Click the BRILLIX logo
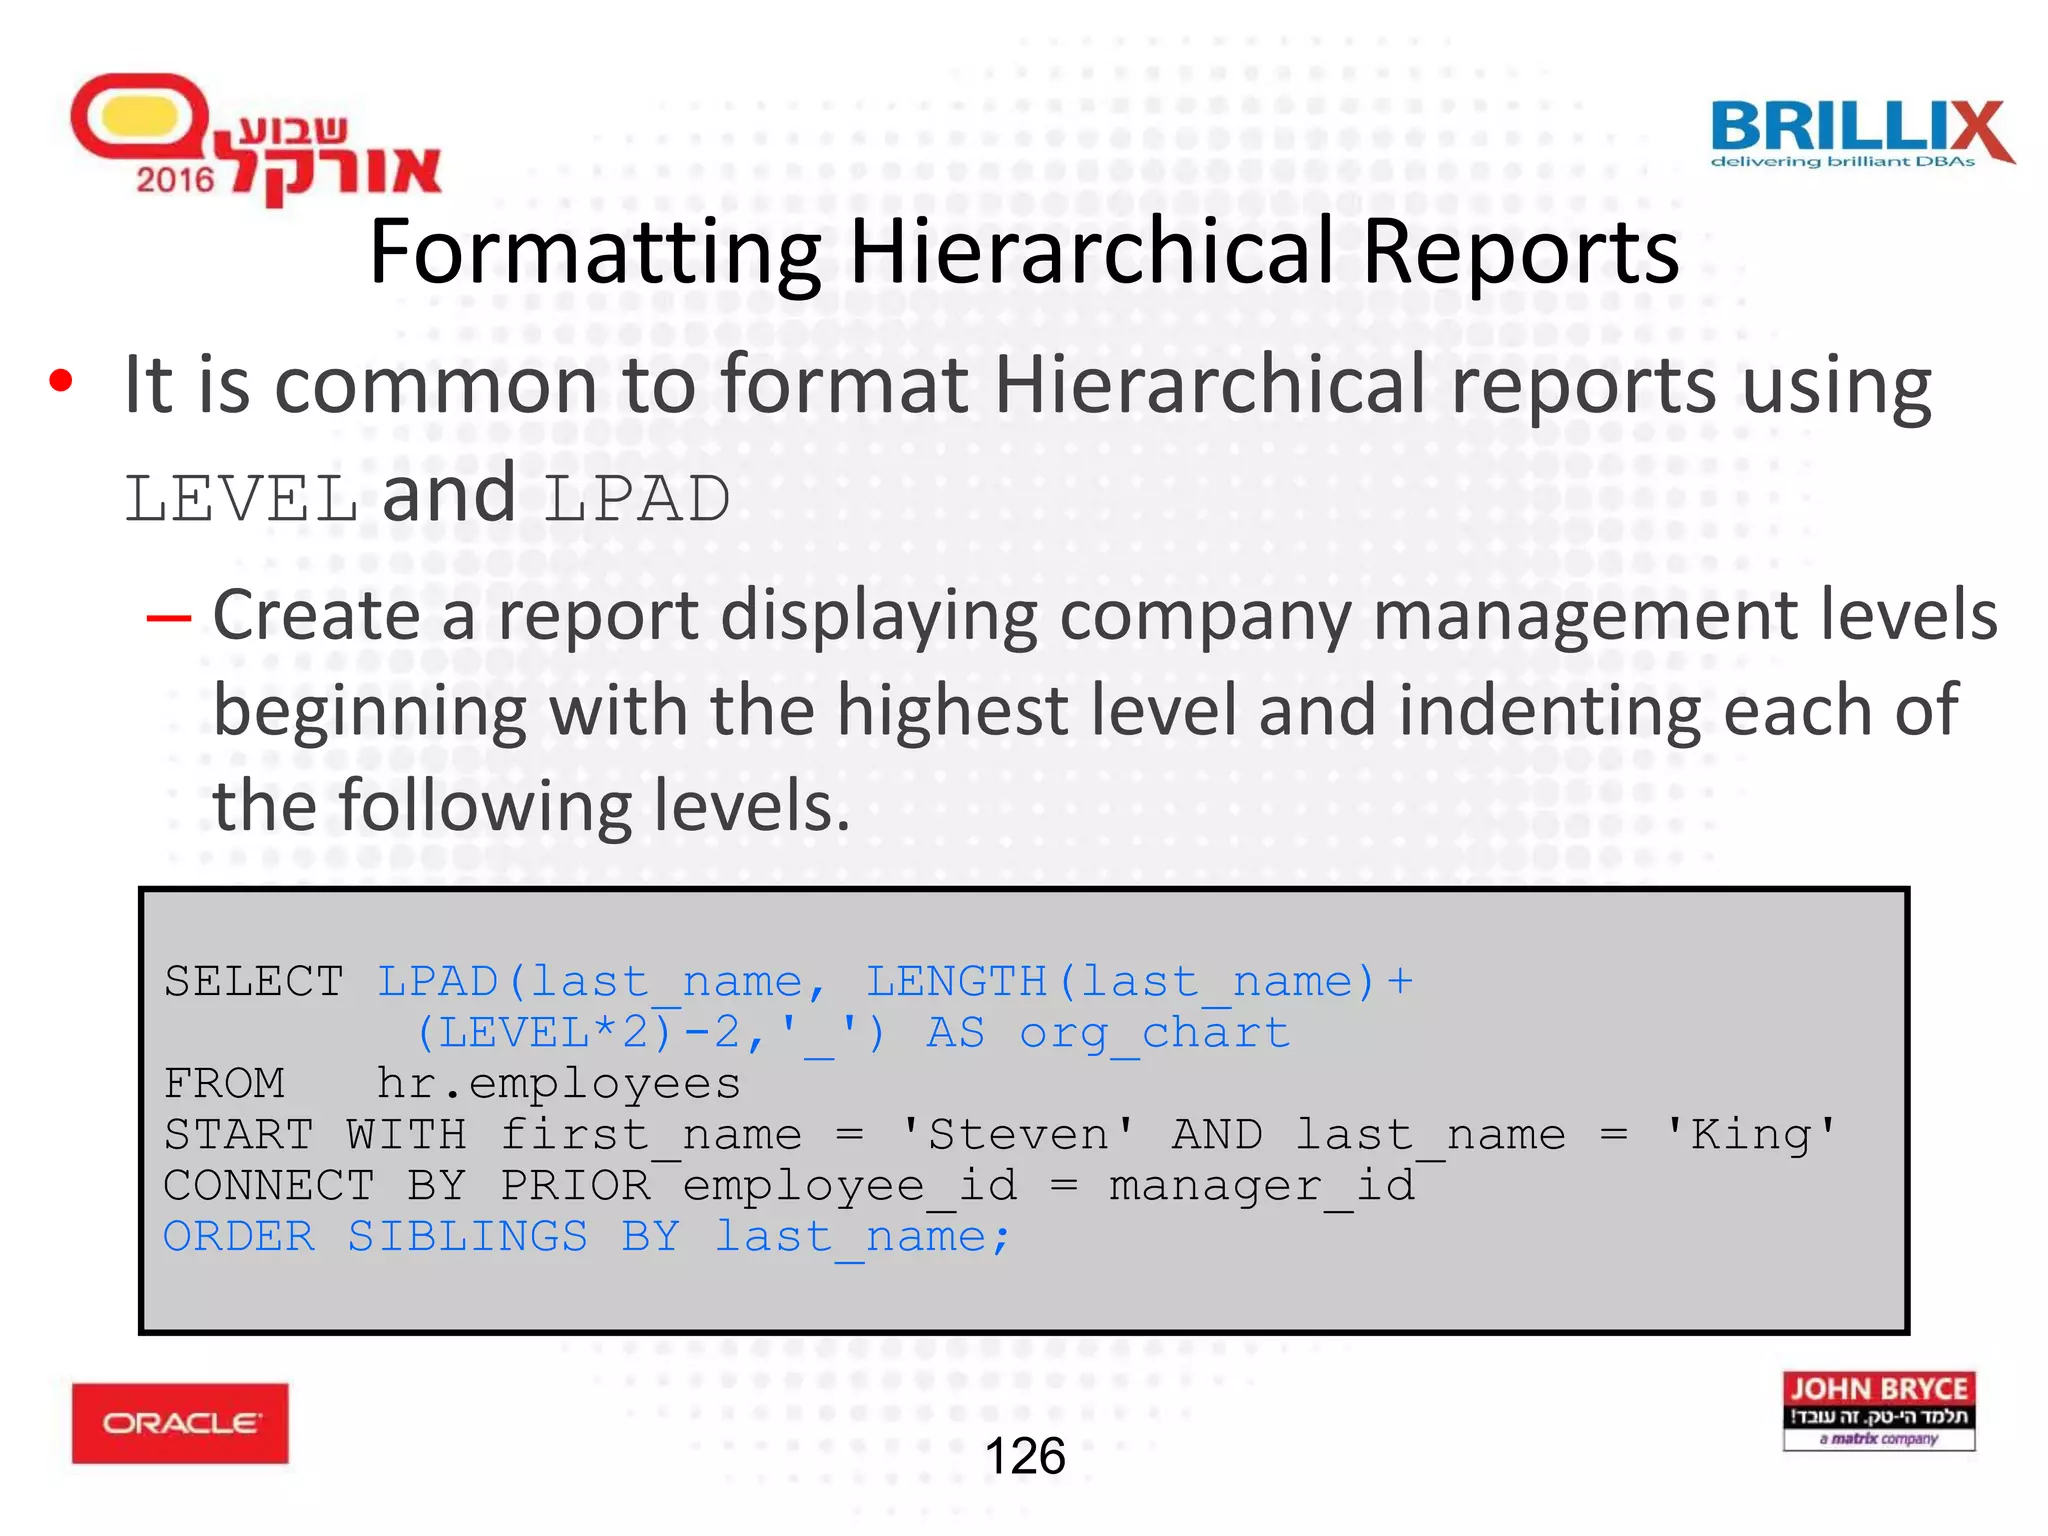The height and width of the screenshot is (1536, 2048). [x=1862, y=133]
